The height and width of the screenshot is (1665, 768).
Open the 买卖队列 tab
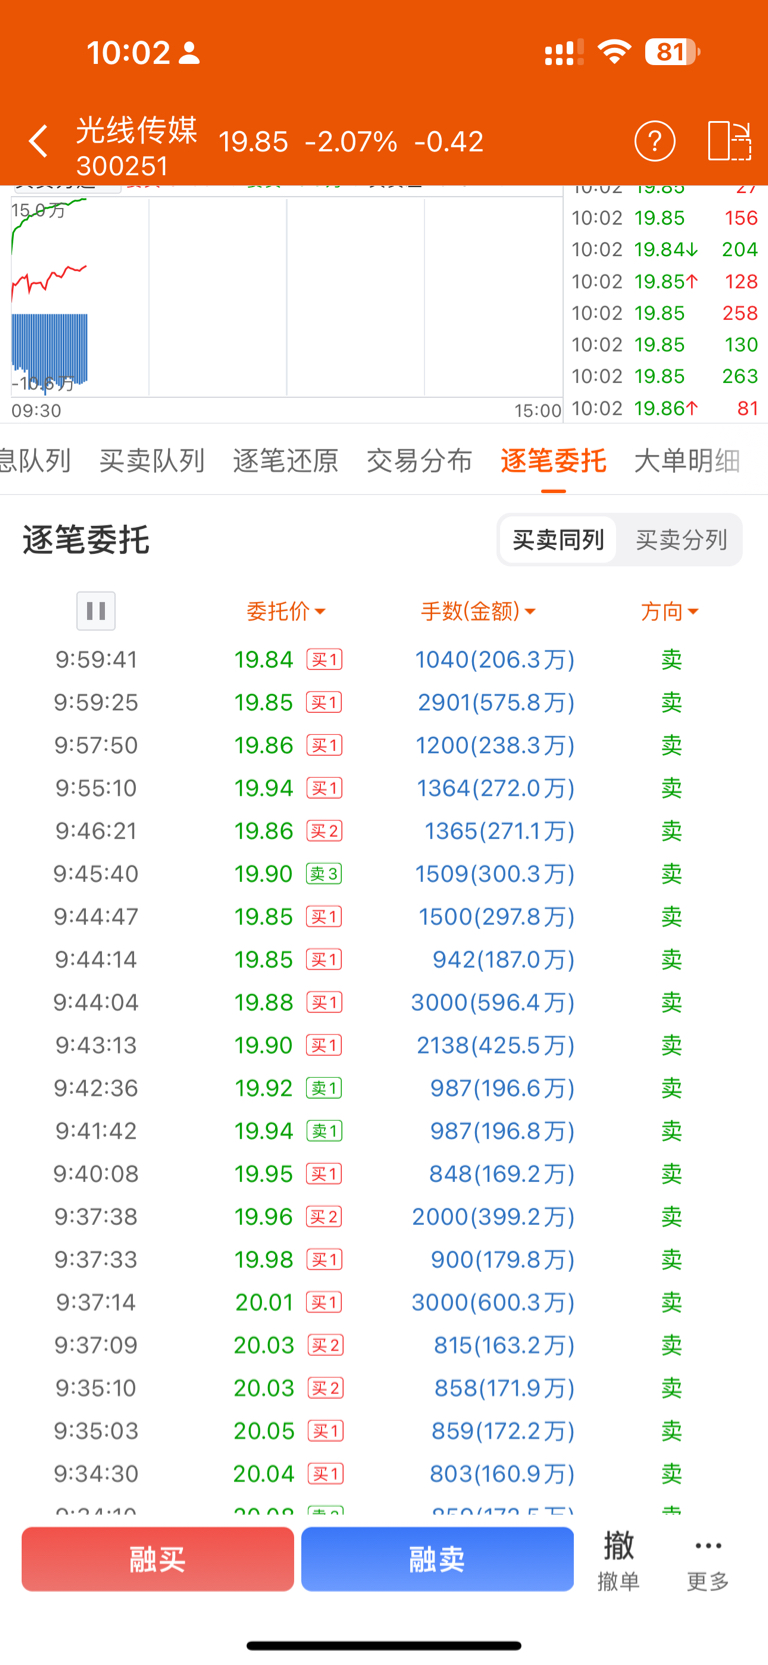tap(152, 460)
